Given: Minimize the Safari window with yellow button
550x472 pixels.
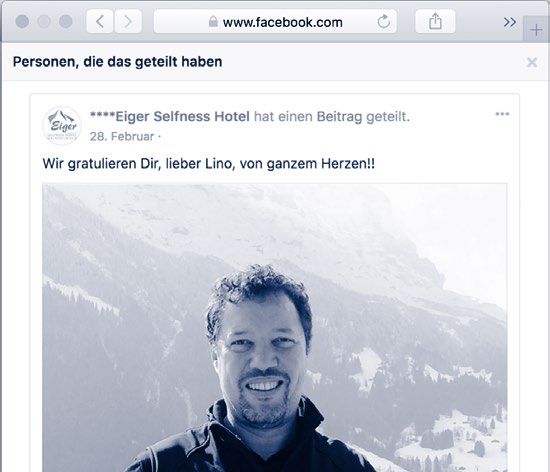Looking at the screenshot, I should click(44, 21).
